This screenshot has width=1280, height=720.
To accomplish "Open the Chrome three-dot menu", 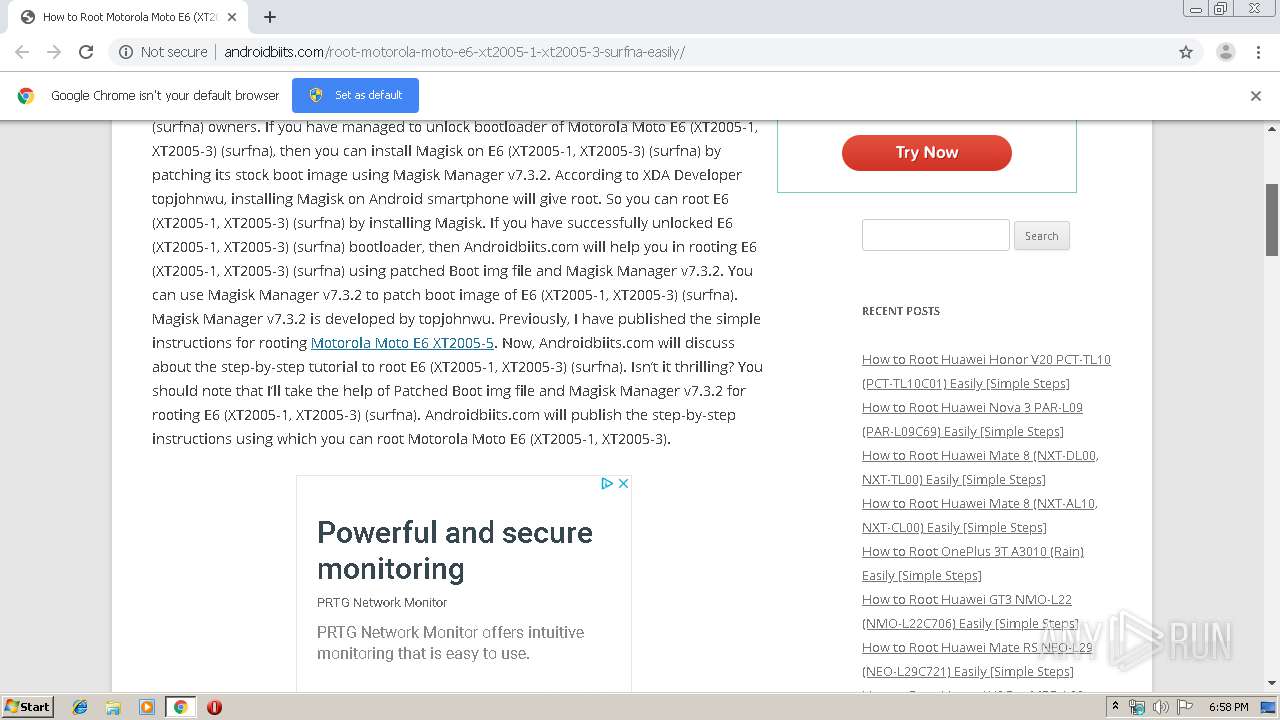I will click(x=1259, y=52).
